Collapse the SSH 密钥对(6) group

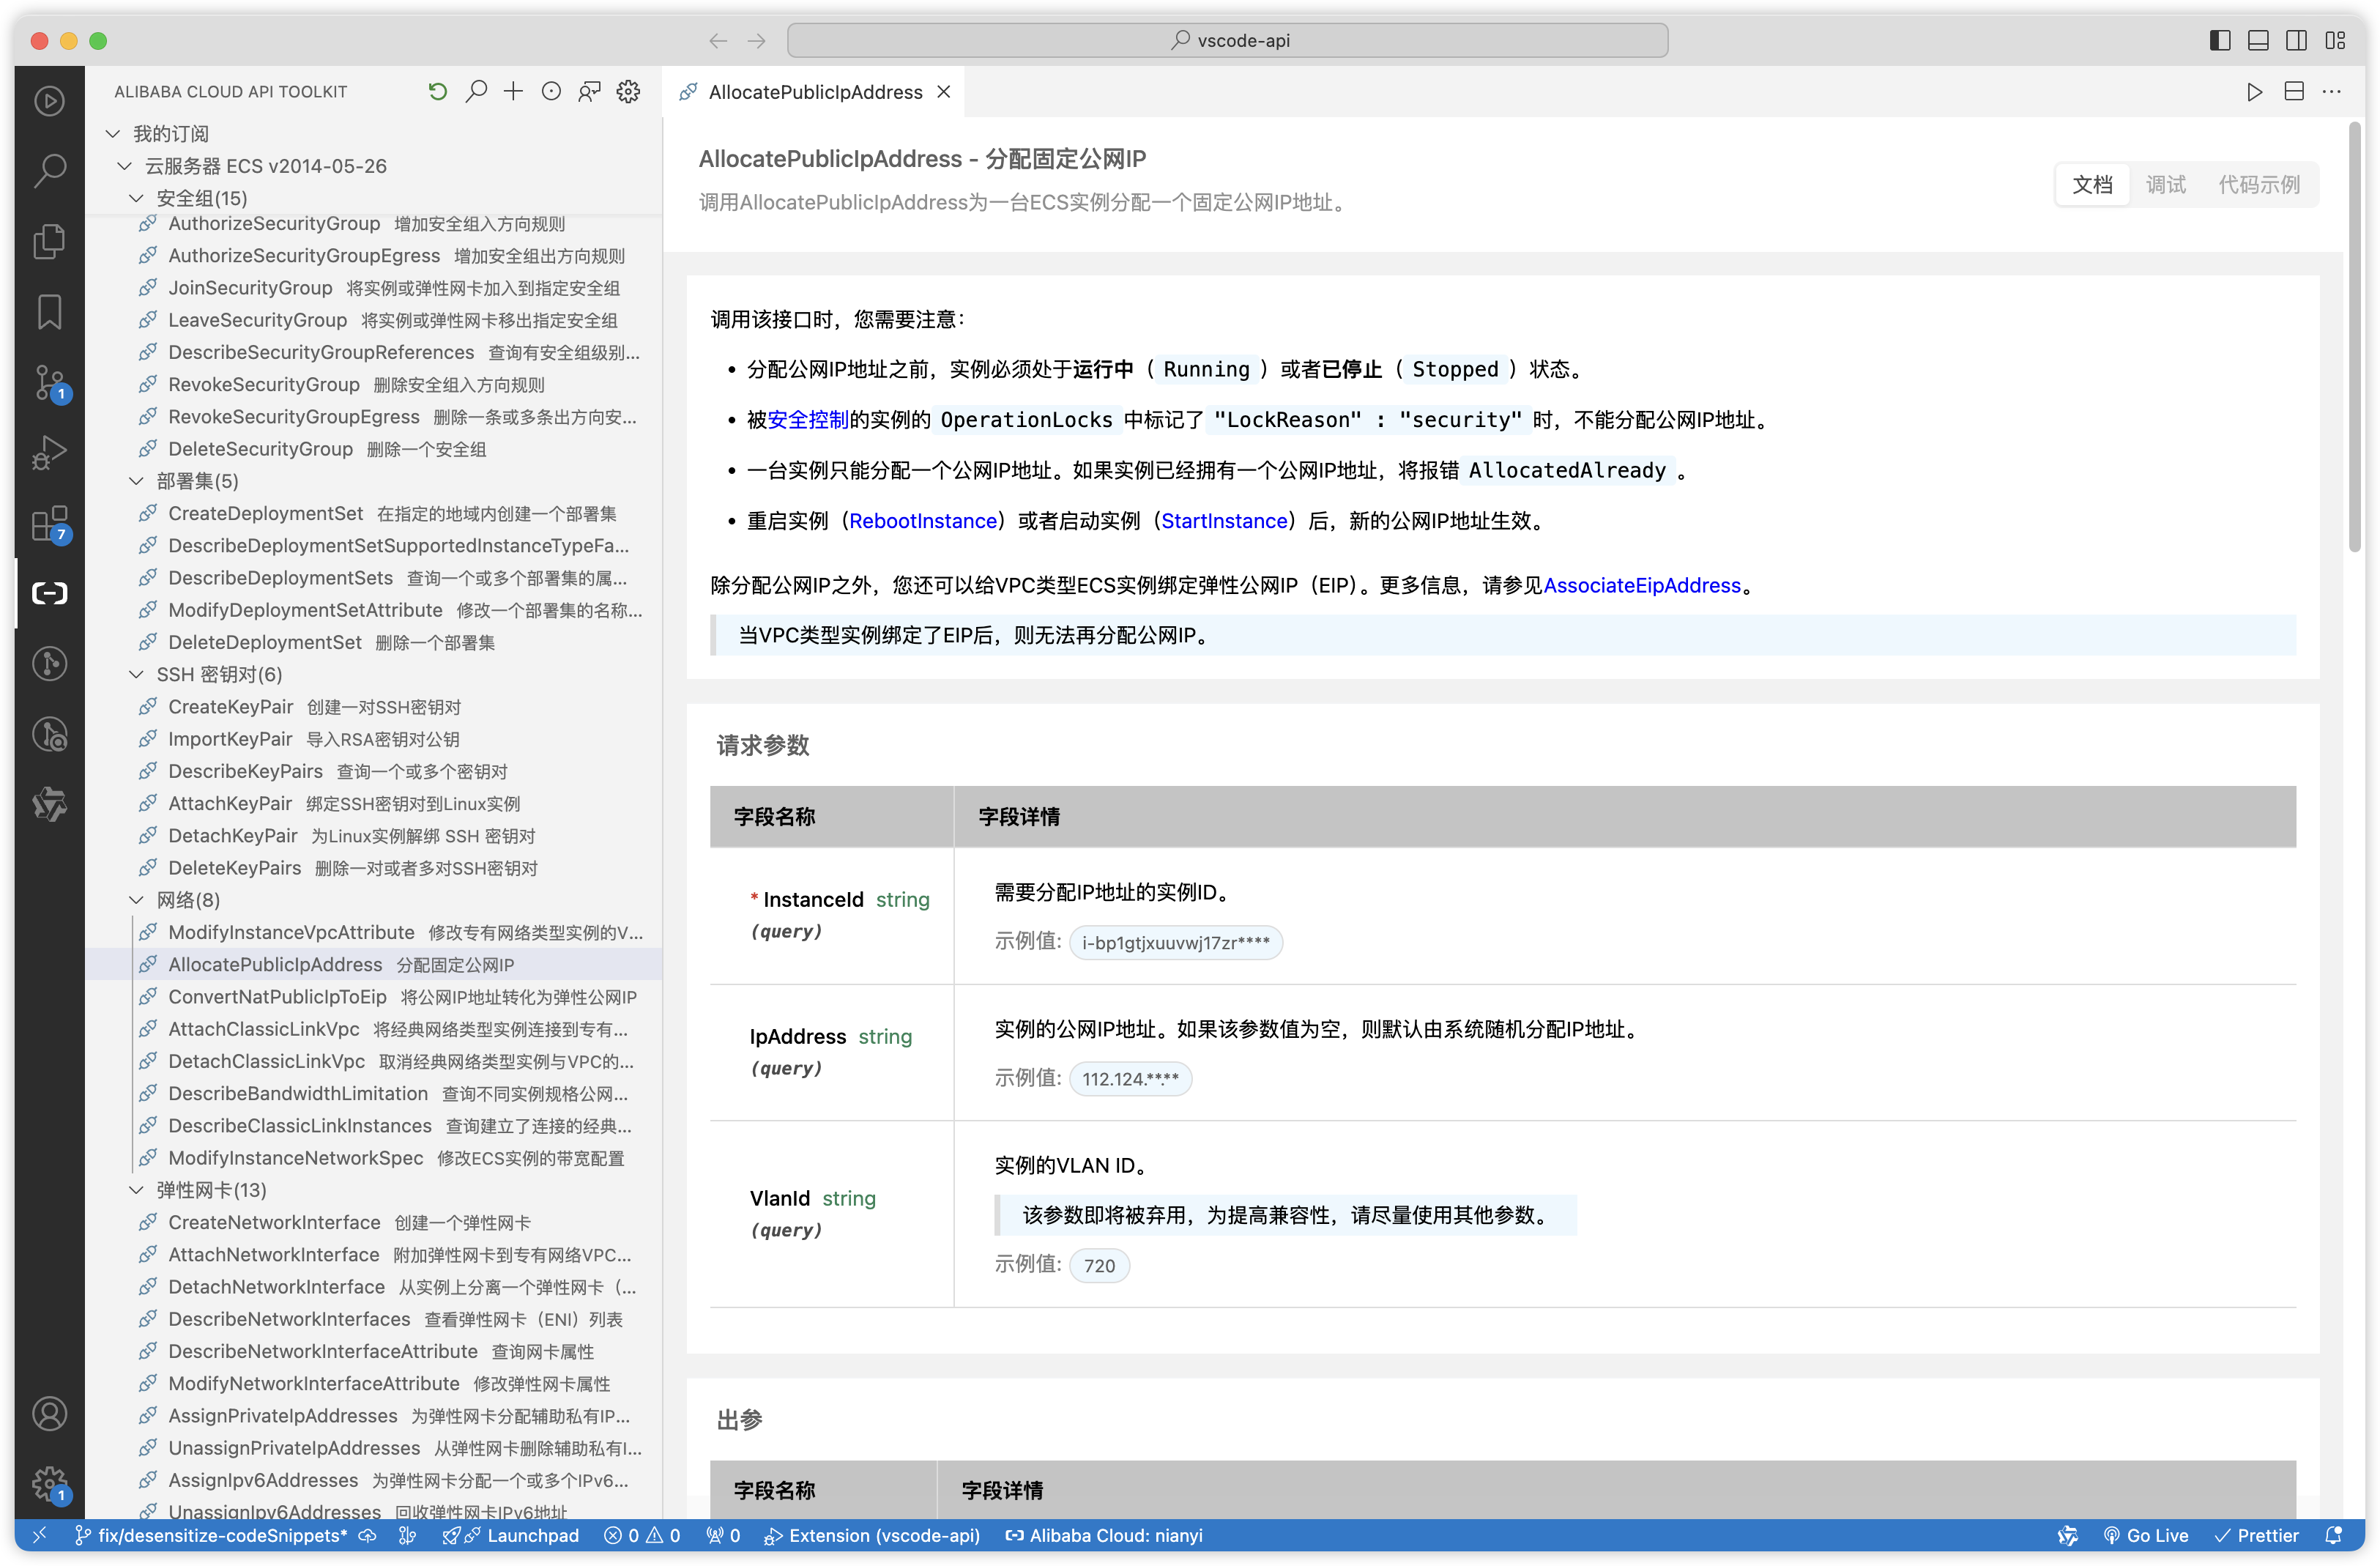point(137,674)
